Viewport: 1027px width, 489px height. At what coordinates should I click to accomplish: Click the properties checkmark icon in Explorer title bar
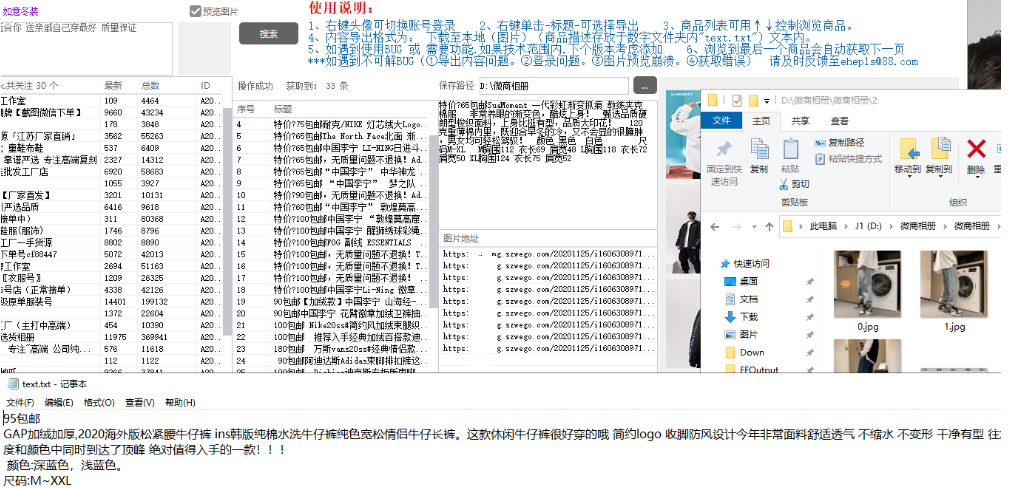736,100
